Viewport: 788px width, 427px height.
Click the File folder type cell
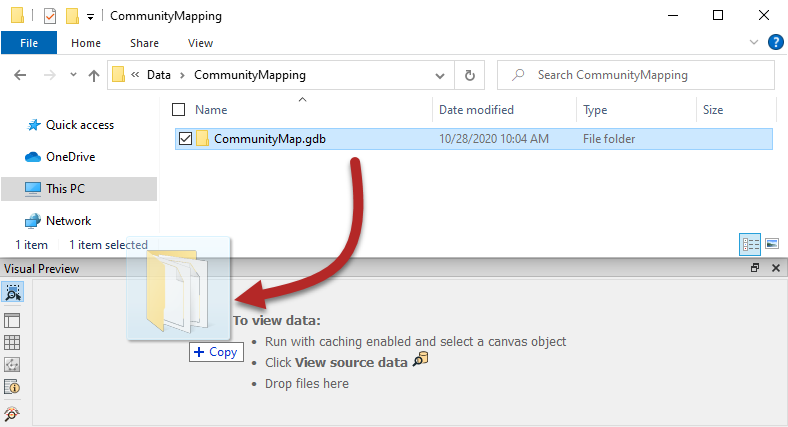[x=609, y=139]
